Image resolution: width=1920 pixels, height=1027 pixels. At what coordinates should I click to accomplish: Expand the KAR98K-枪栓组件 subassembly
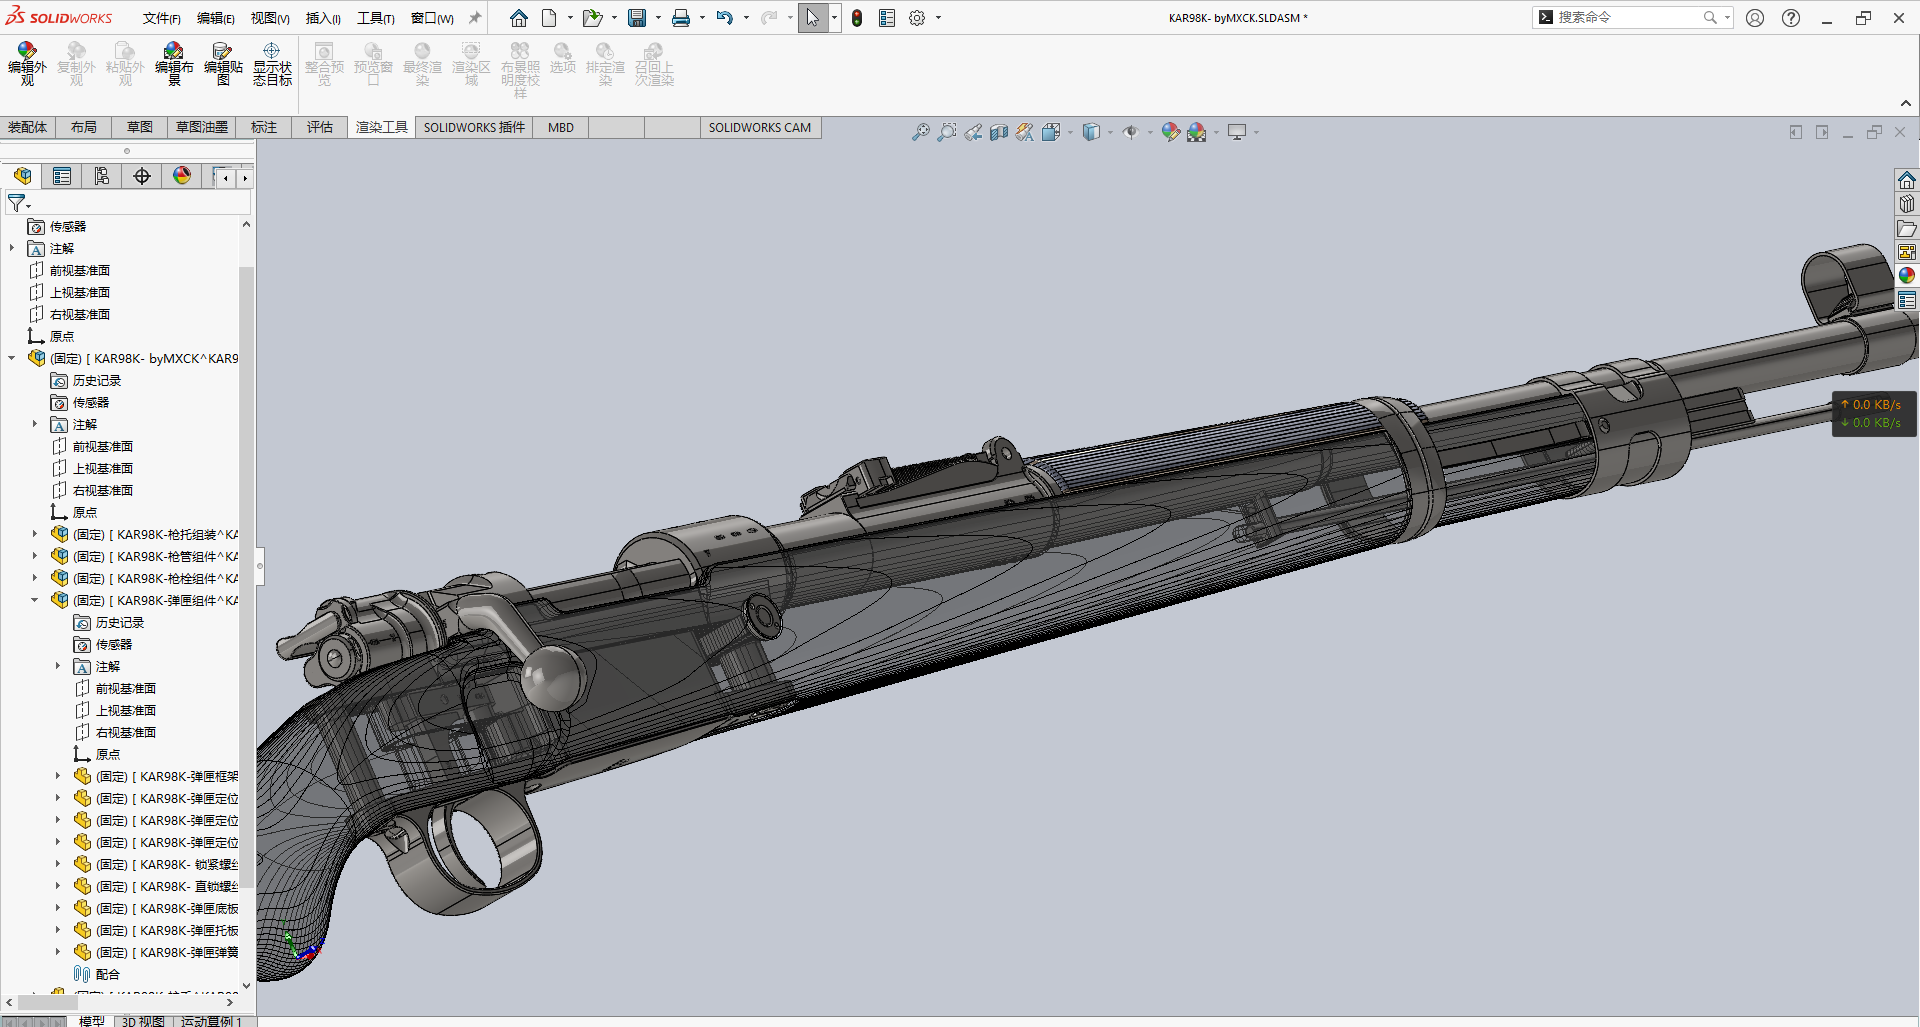click(x=35, y=578)
